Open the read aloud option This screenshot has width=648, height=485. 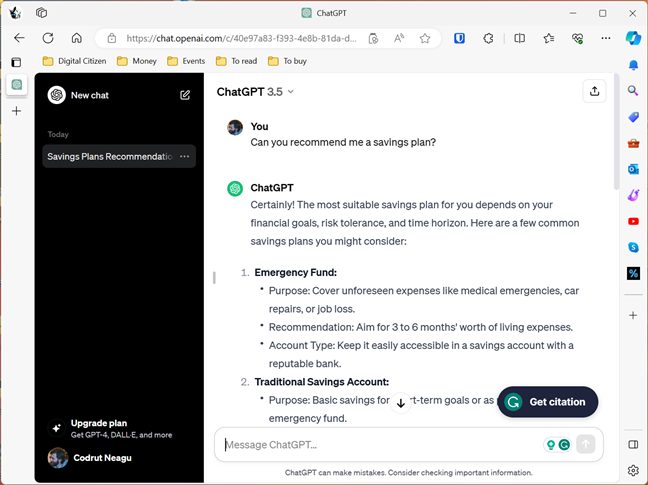point(399,38)
